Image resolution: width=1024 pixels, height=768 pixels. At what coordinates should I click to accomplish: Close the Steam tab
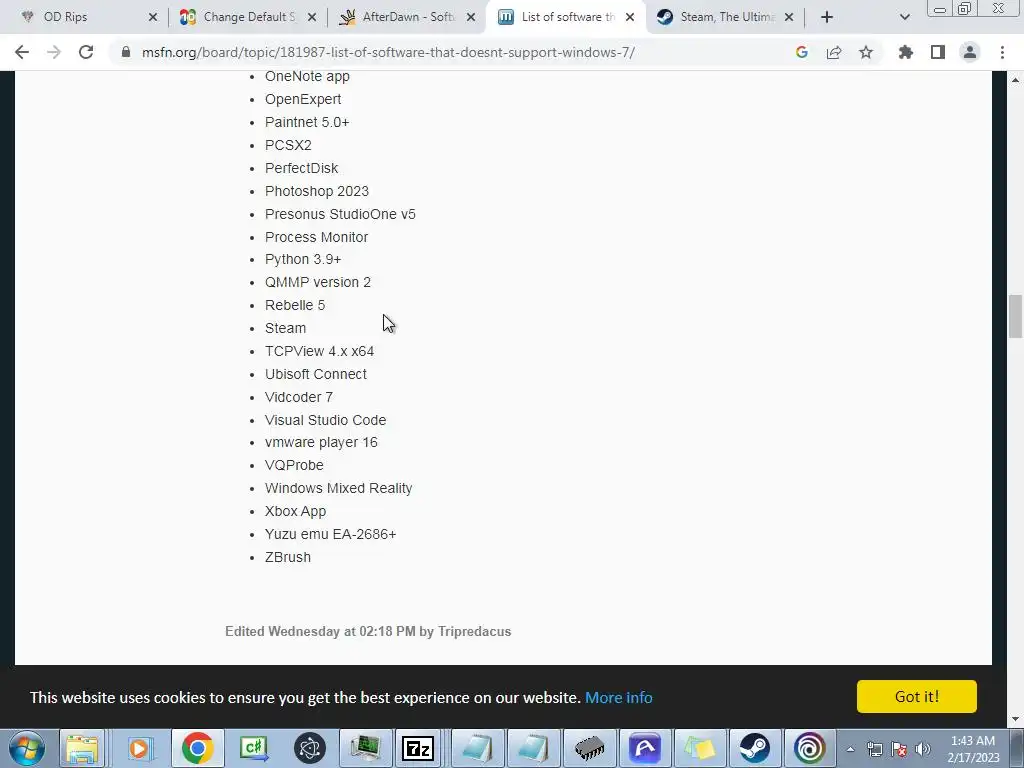click(x=789, y=17)
